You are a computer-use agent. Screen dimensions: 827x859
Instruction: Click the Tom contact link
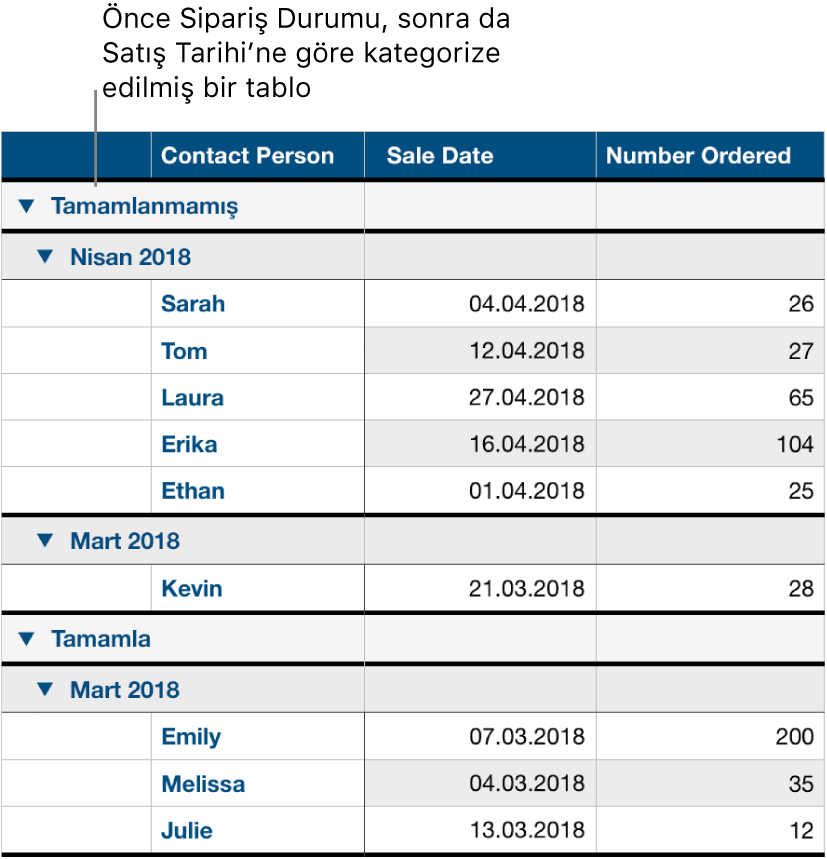[x=181, y=351]
